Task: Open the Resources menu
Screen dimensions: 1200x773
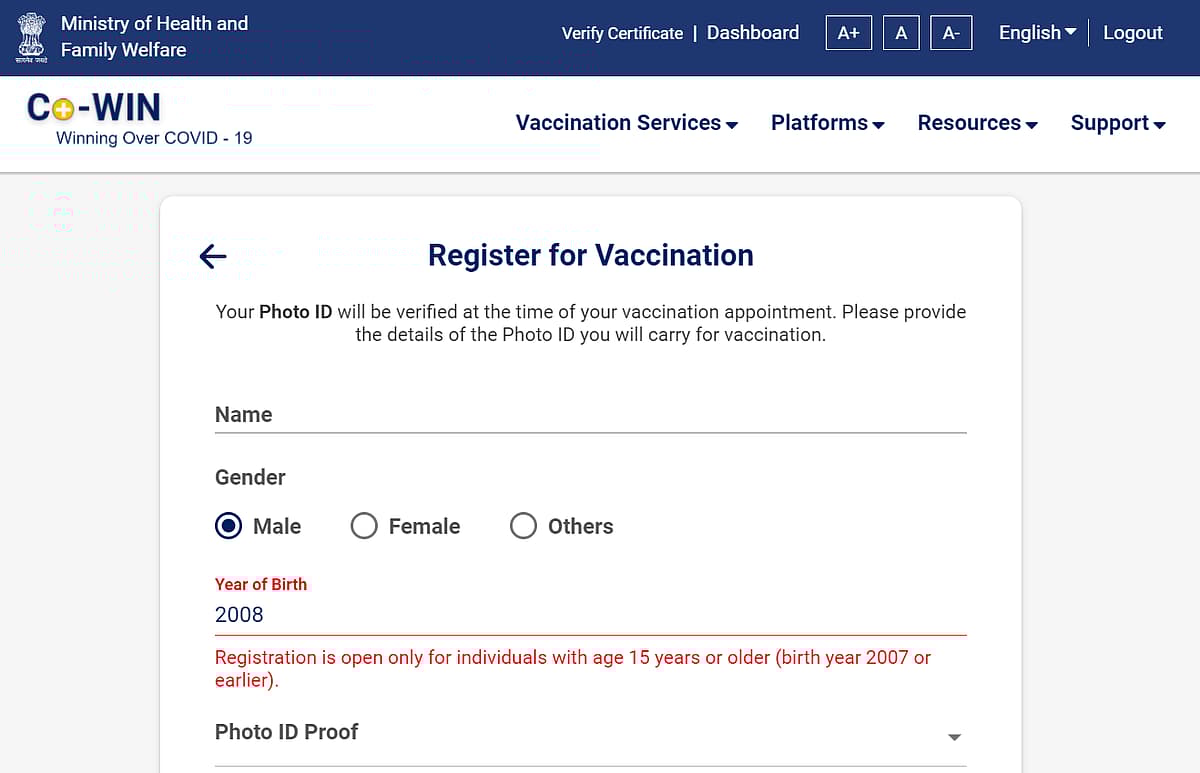Action: point(977,123)
